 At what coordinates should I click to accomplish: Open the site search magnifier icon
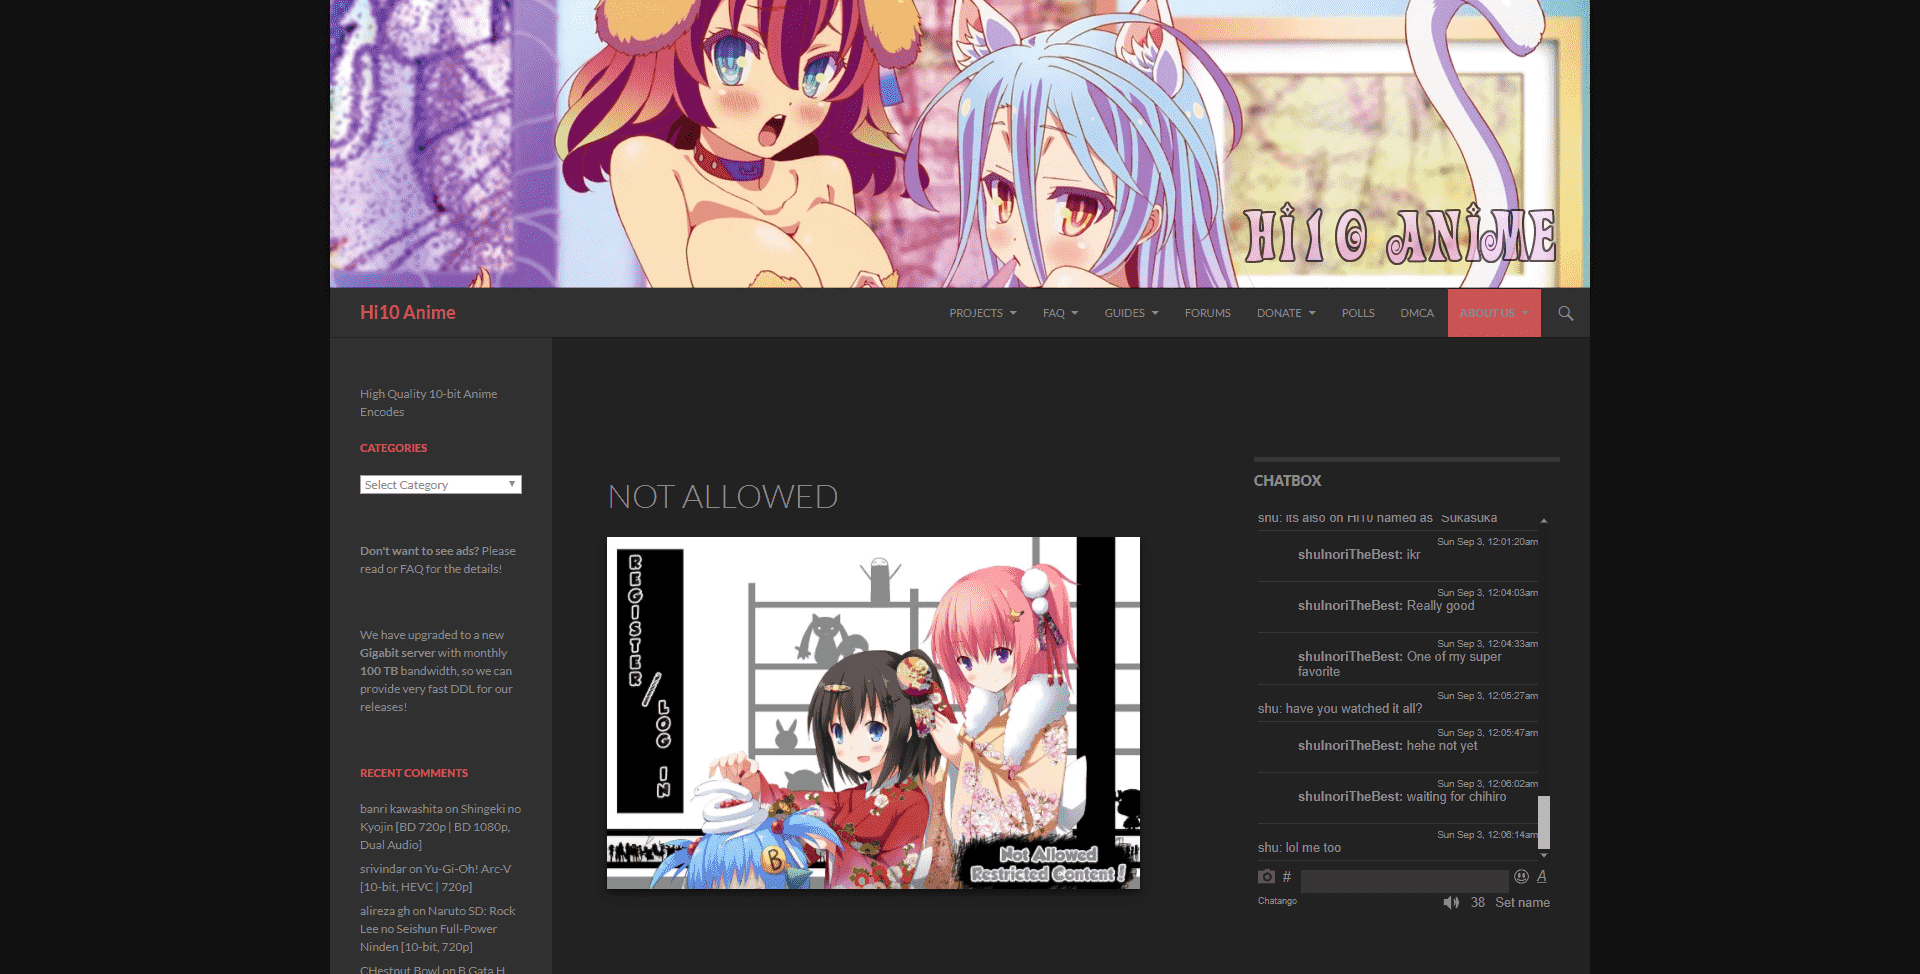(x=1565, y=313)
